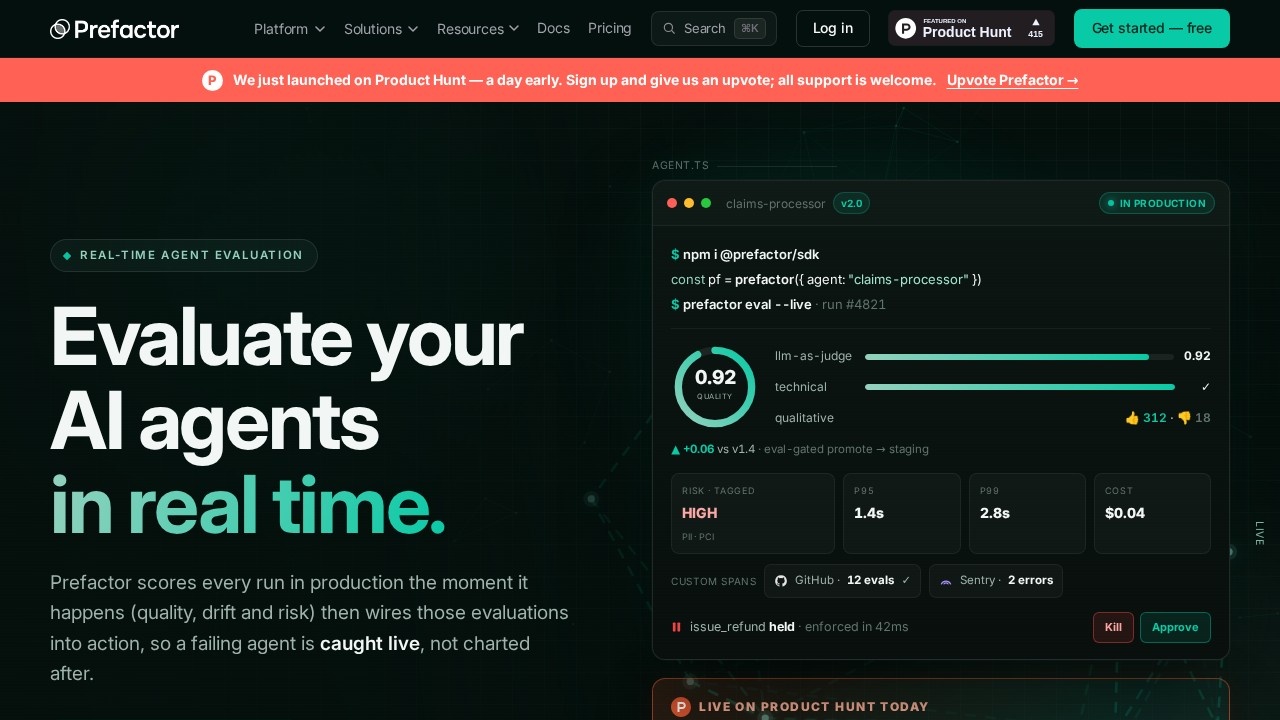Click the ⌘K shortcut badge
1280x720 pixels.
click(750, 28)
